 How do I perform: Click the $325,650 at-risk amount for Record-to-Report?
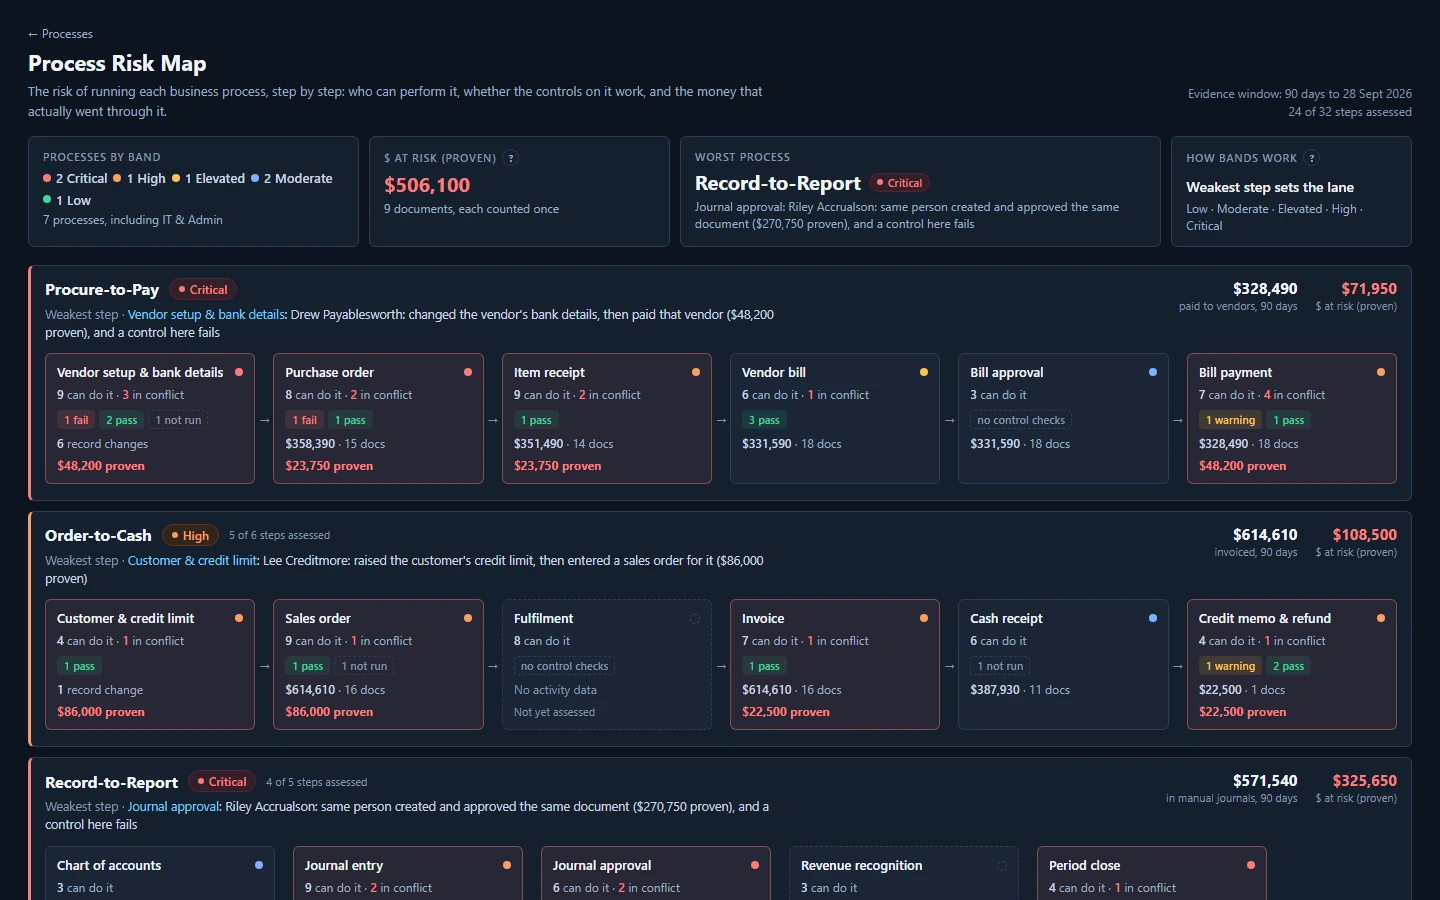pyautogui.click(x=1365, y=781)
